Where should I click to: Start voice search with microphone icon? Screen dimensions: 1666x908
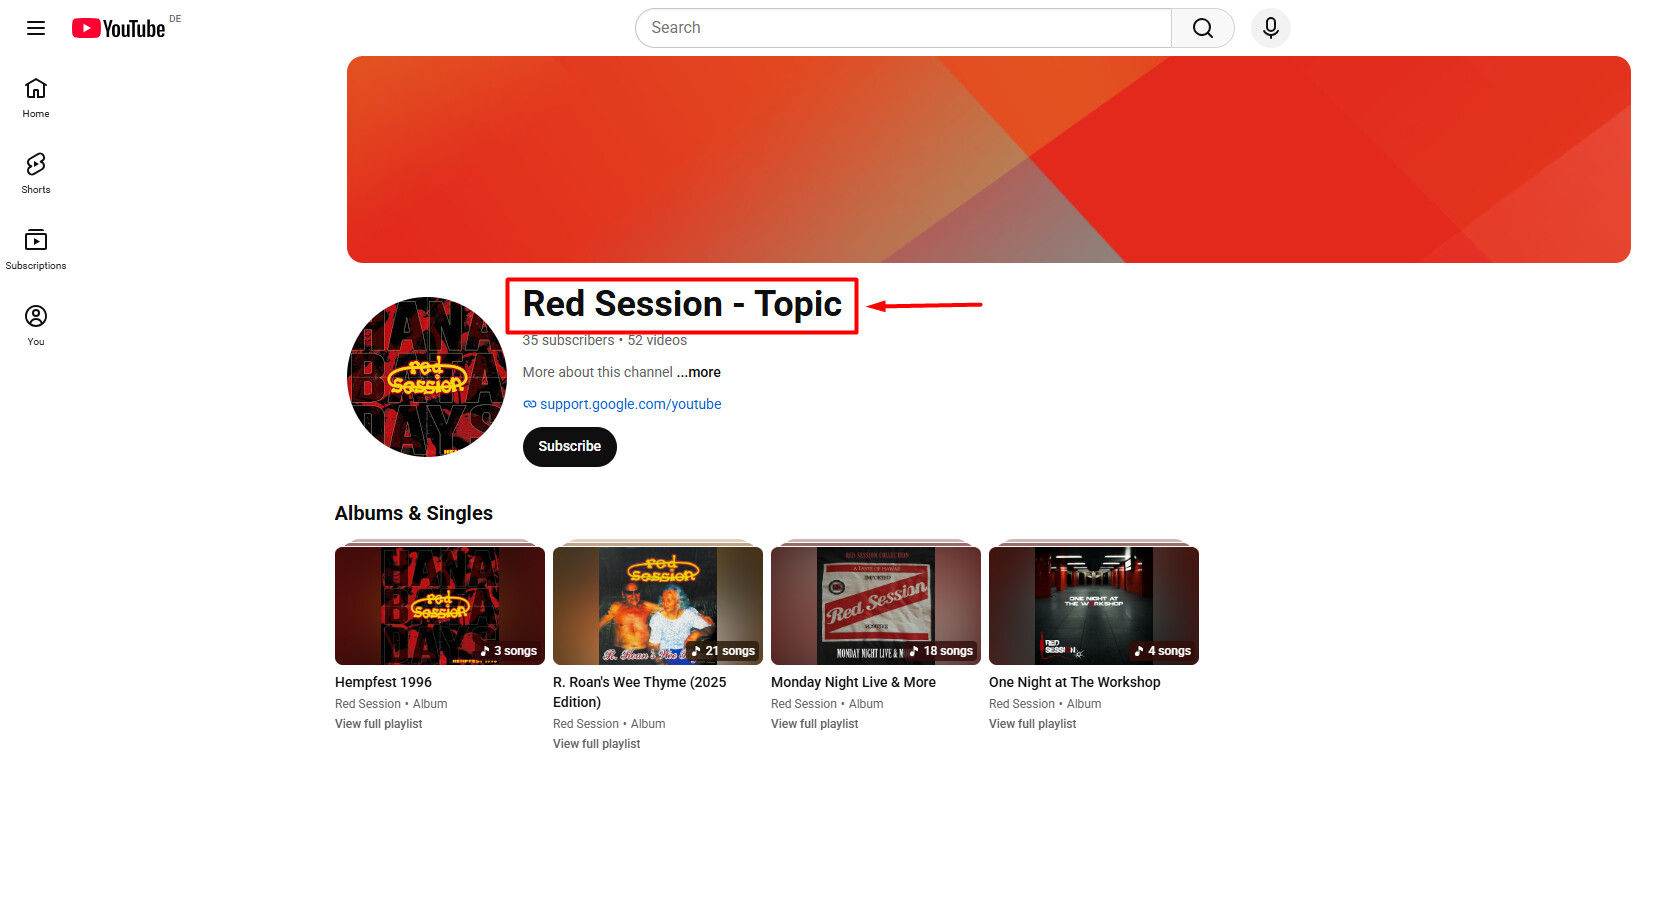click(1271, 28)
